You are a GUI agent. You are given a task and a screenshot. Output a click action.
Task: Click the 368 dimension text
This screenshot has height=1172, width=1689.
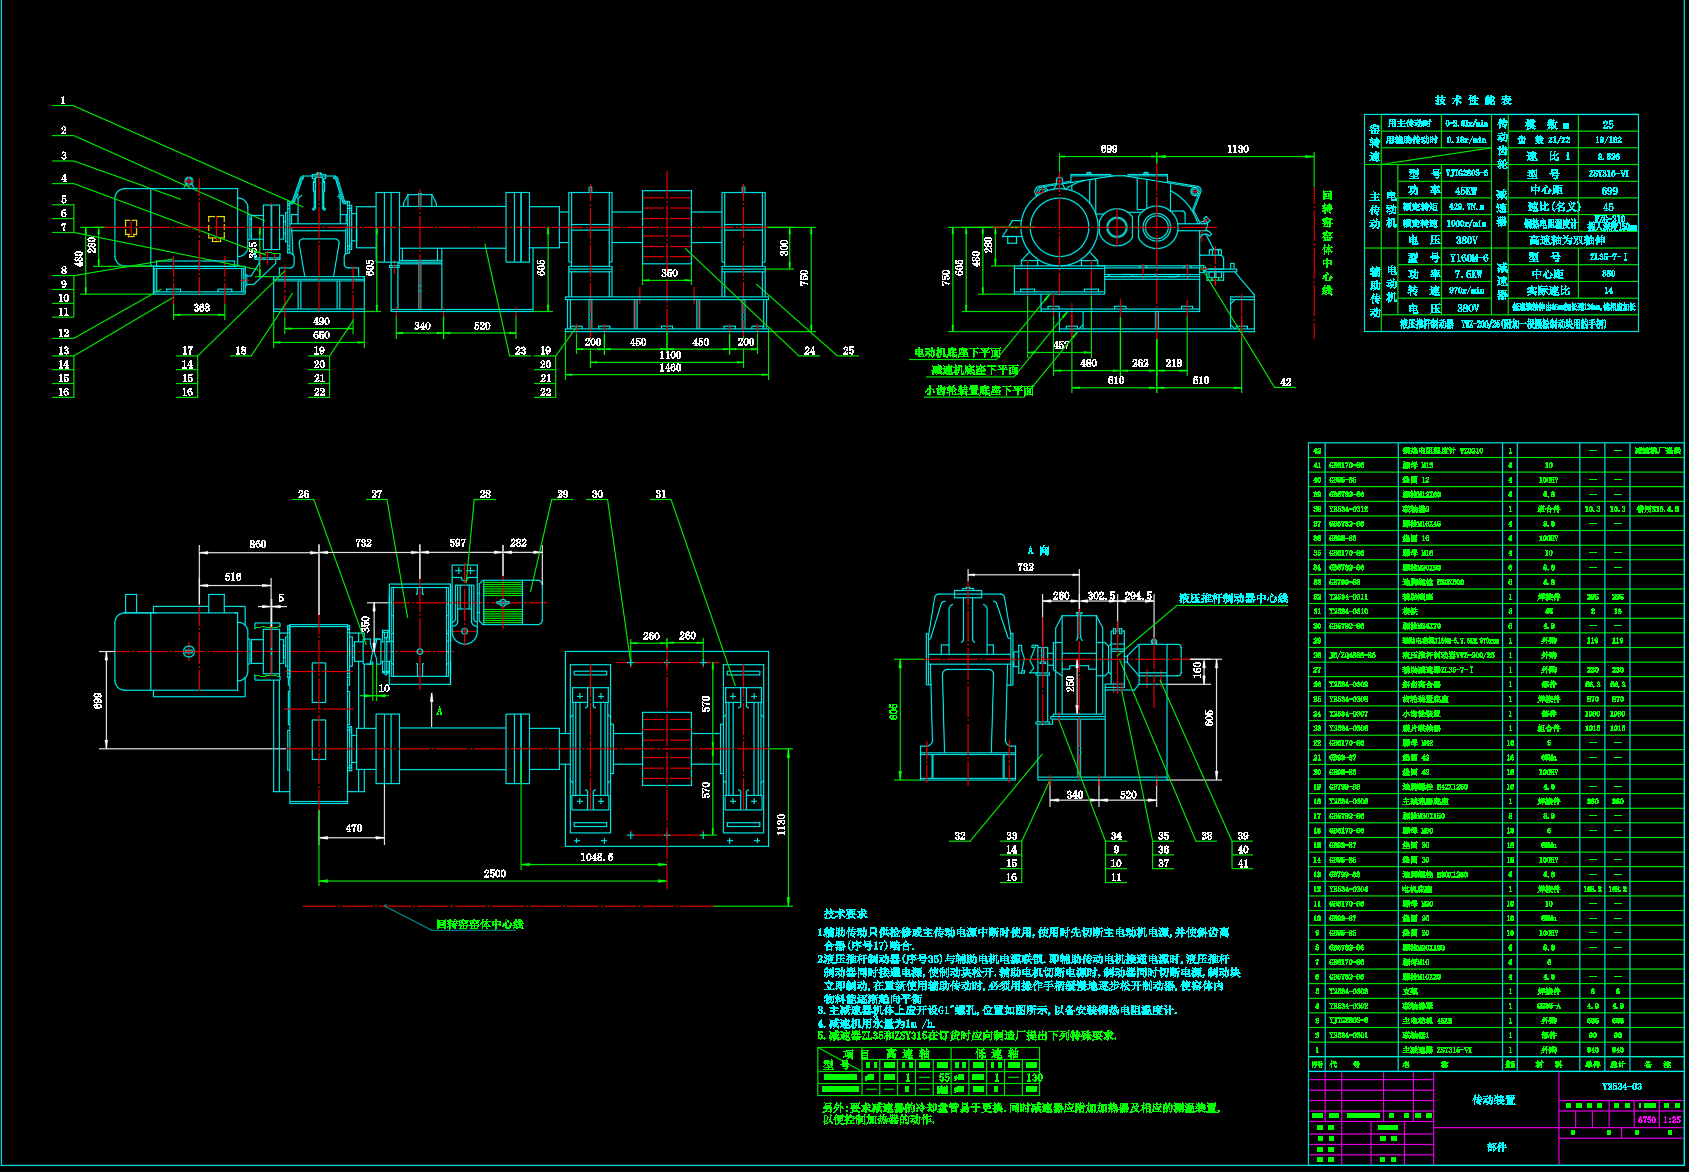tap(201, 308)
